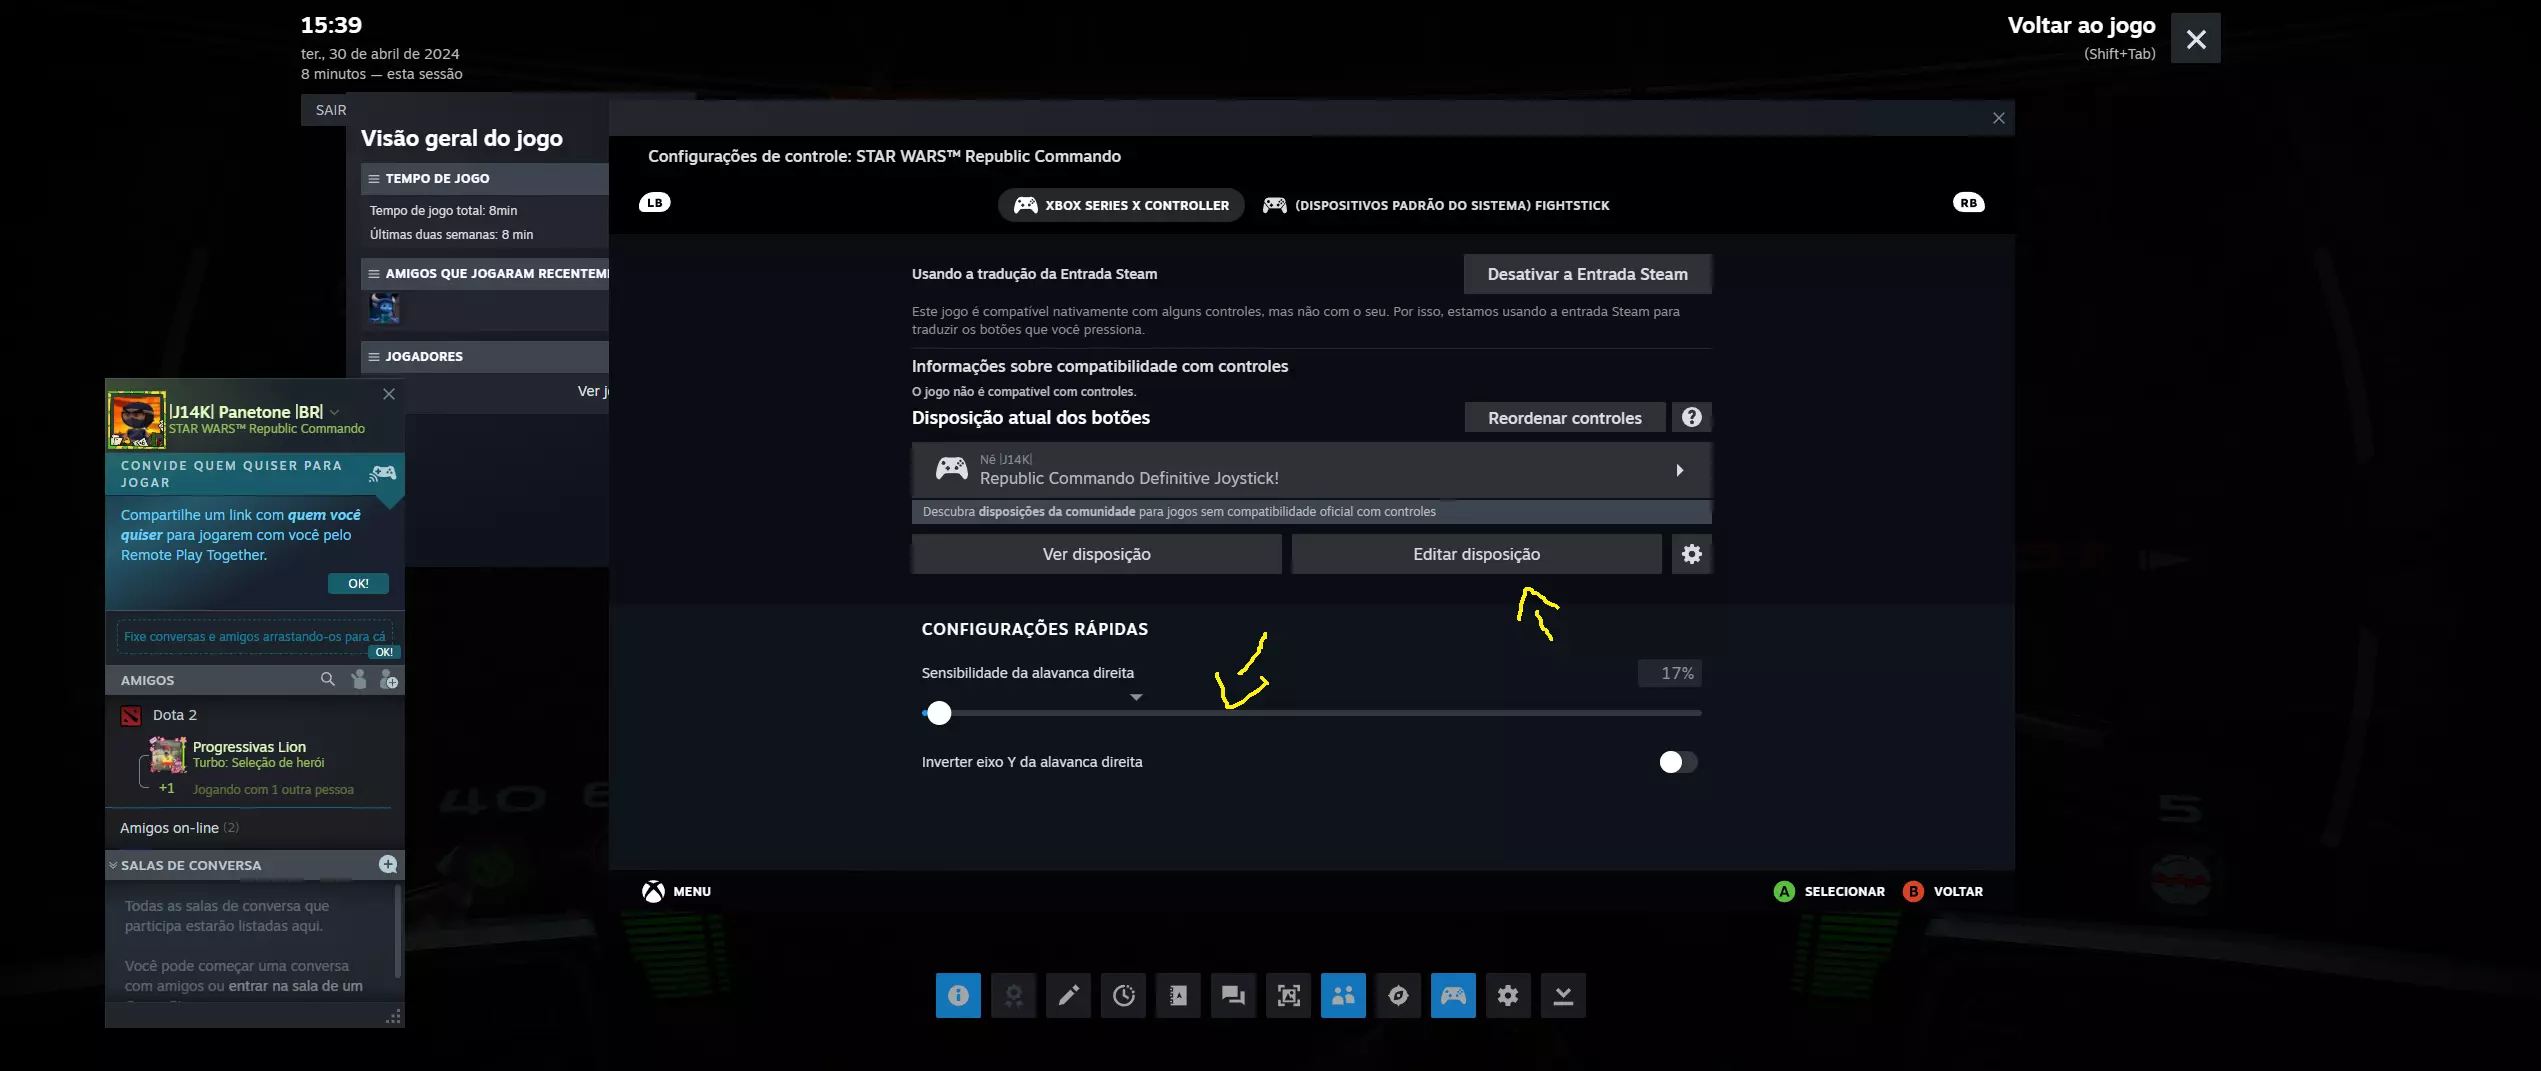Screen dimensions: 2541x1071
Task: Click the RB bumper icon
Action: (1969, 202)
